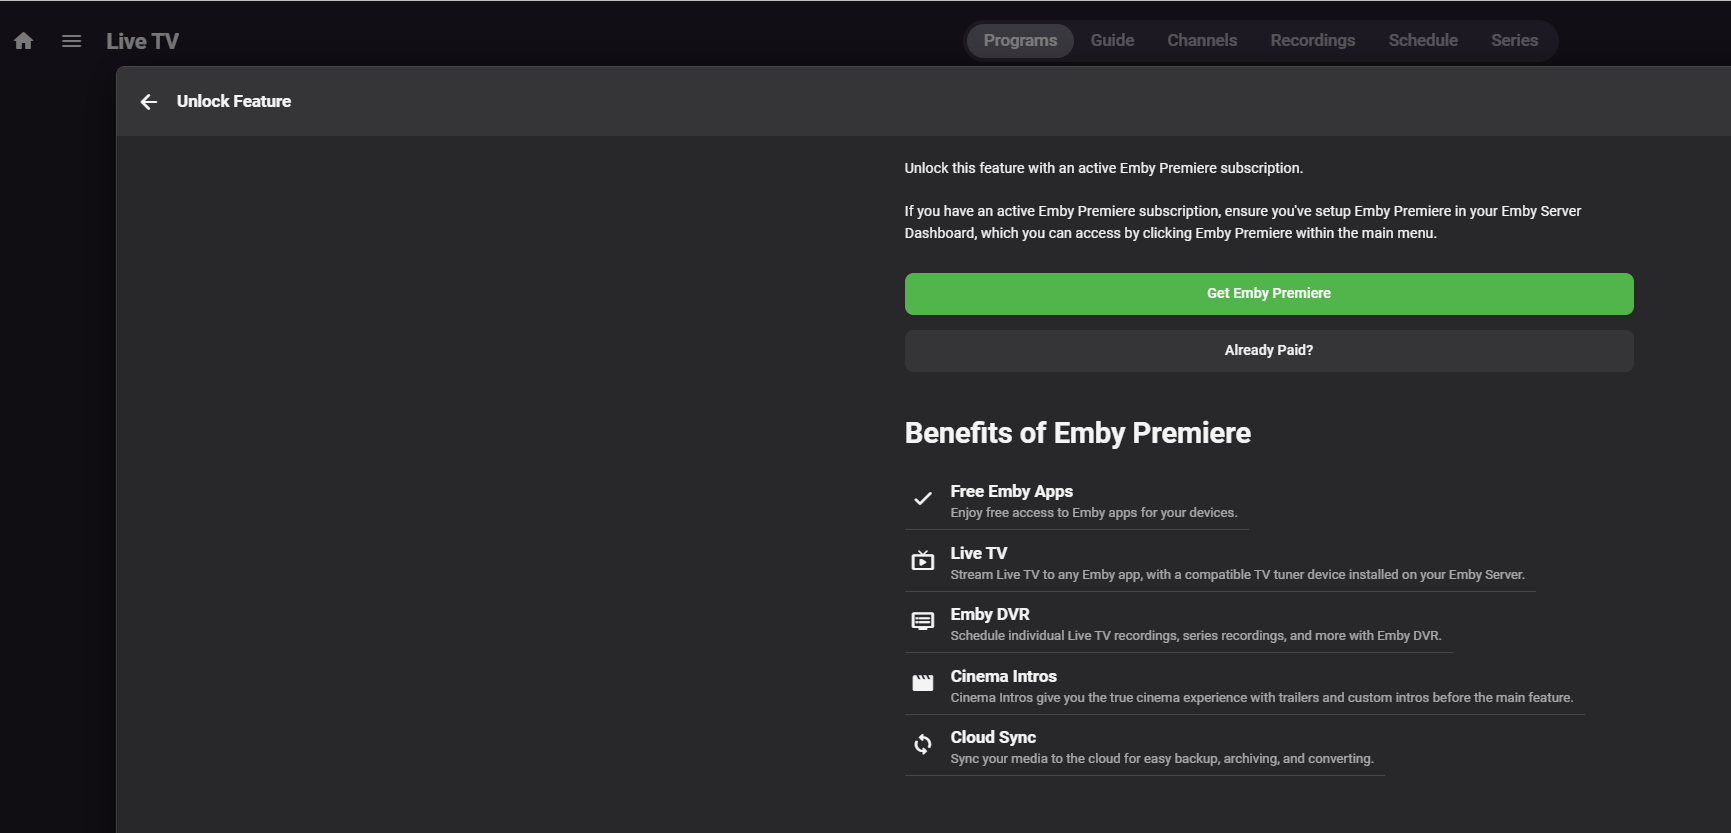Switch to the Programs tab
Viewport: 1731px width, 833px height.
[1020, 41]
